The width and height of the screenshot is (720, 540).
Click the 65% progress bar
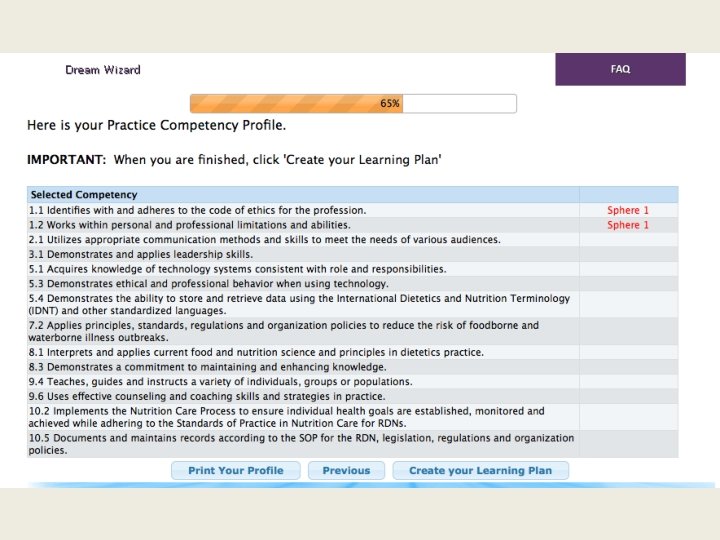tap(353, 103)
